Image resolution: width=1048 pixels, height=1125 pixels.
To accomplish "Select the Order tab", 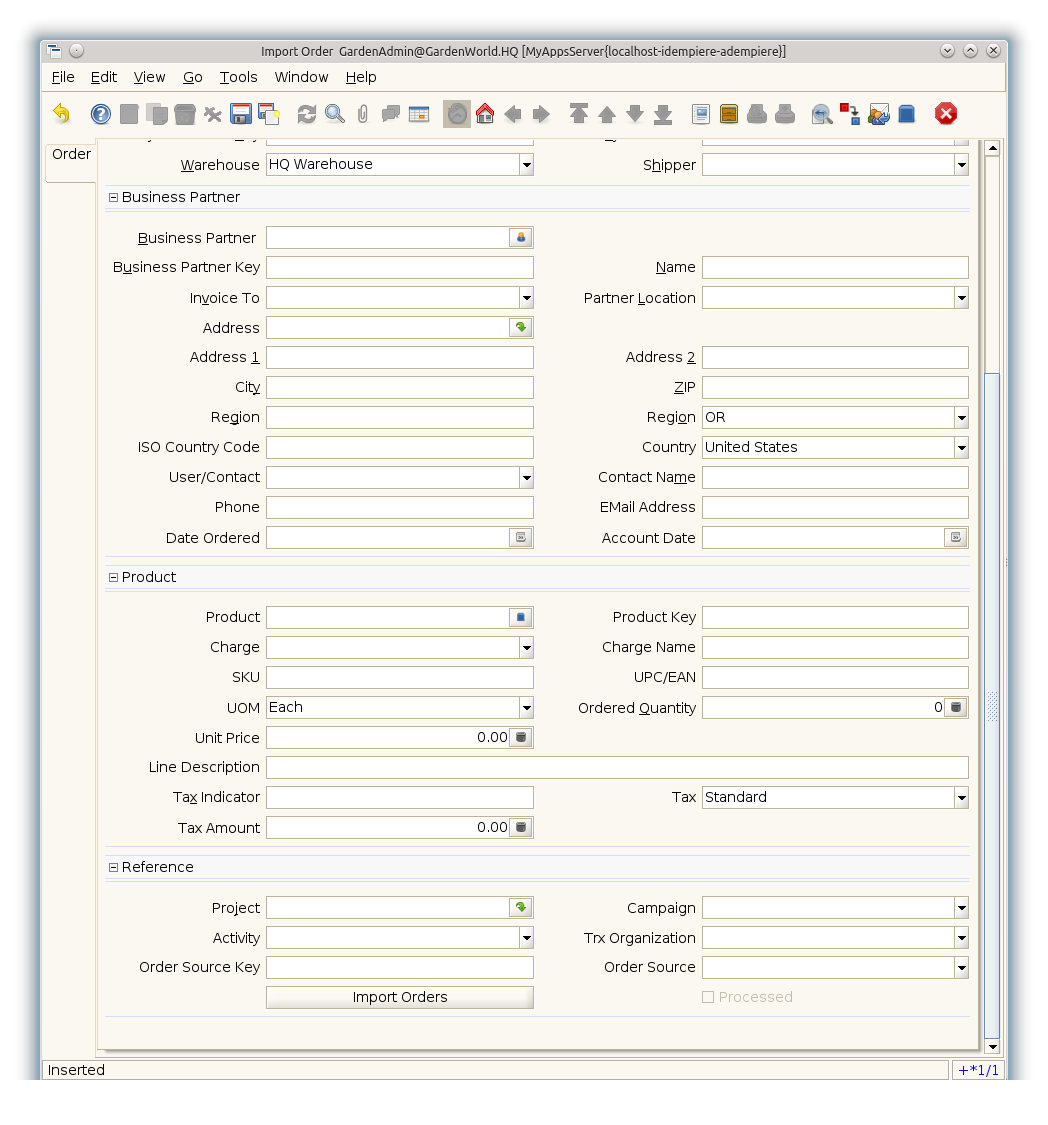I will (x=71, y=155).
